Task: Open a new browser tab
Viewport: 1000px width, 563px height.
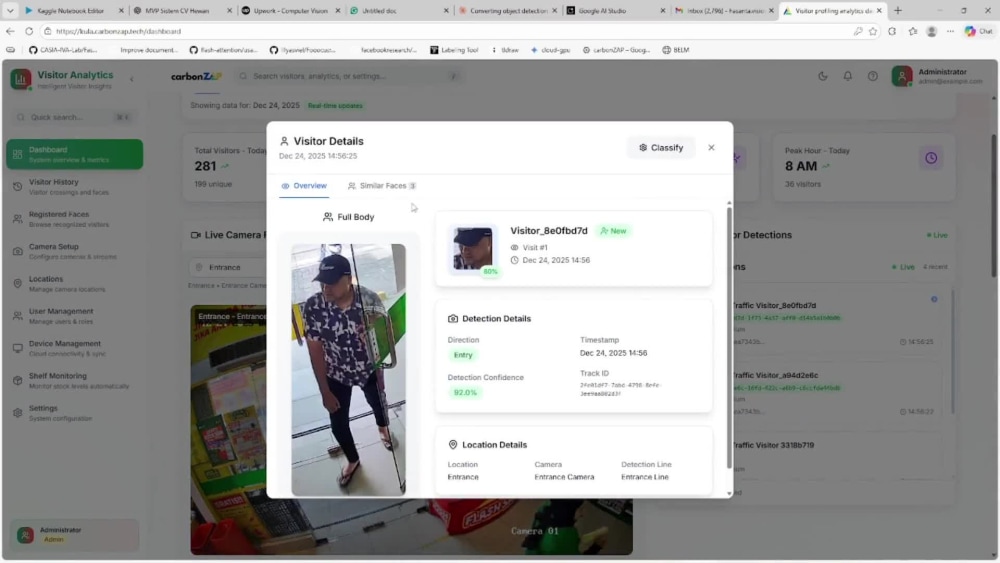Action: click(x=898, y=11)
